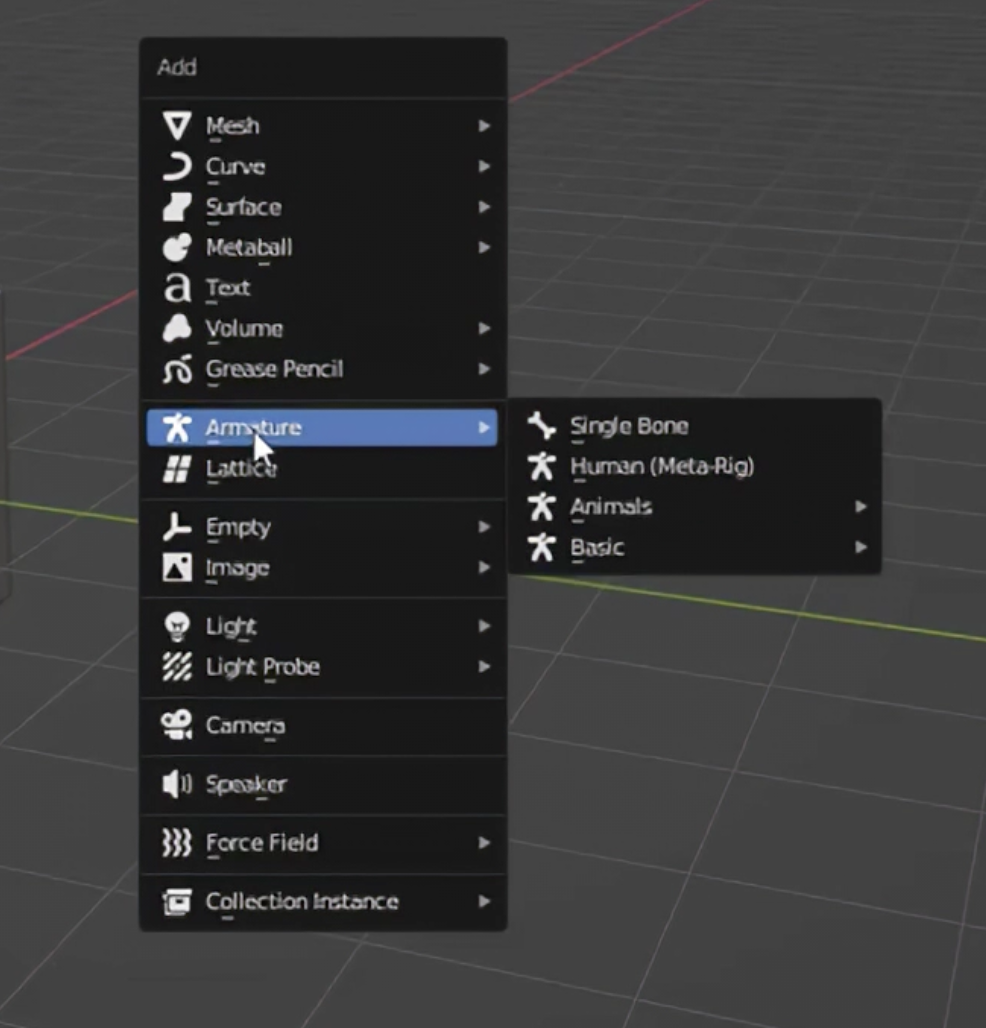
Task: Click the Text letter-a icon
Action: click(177, 288)
